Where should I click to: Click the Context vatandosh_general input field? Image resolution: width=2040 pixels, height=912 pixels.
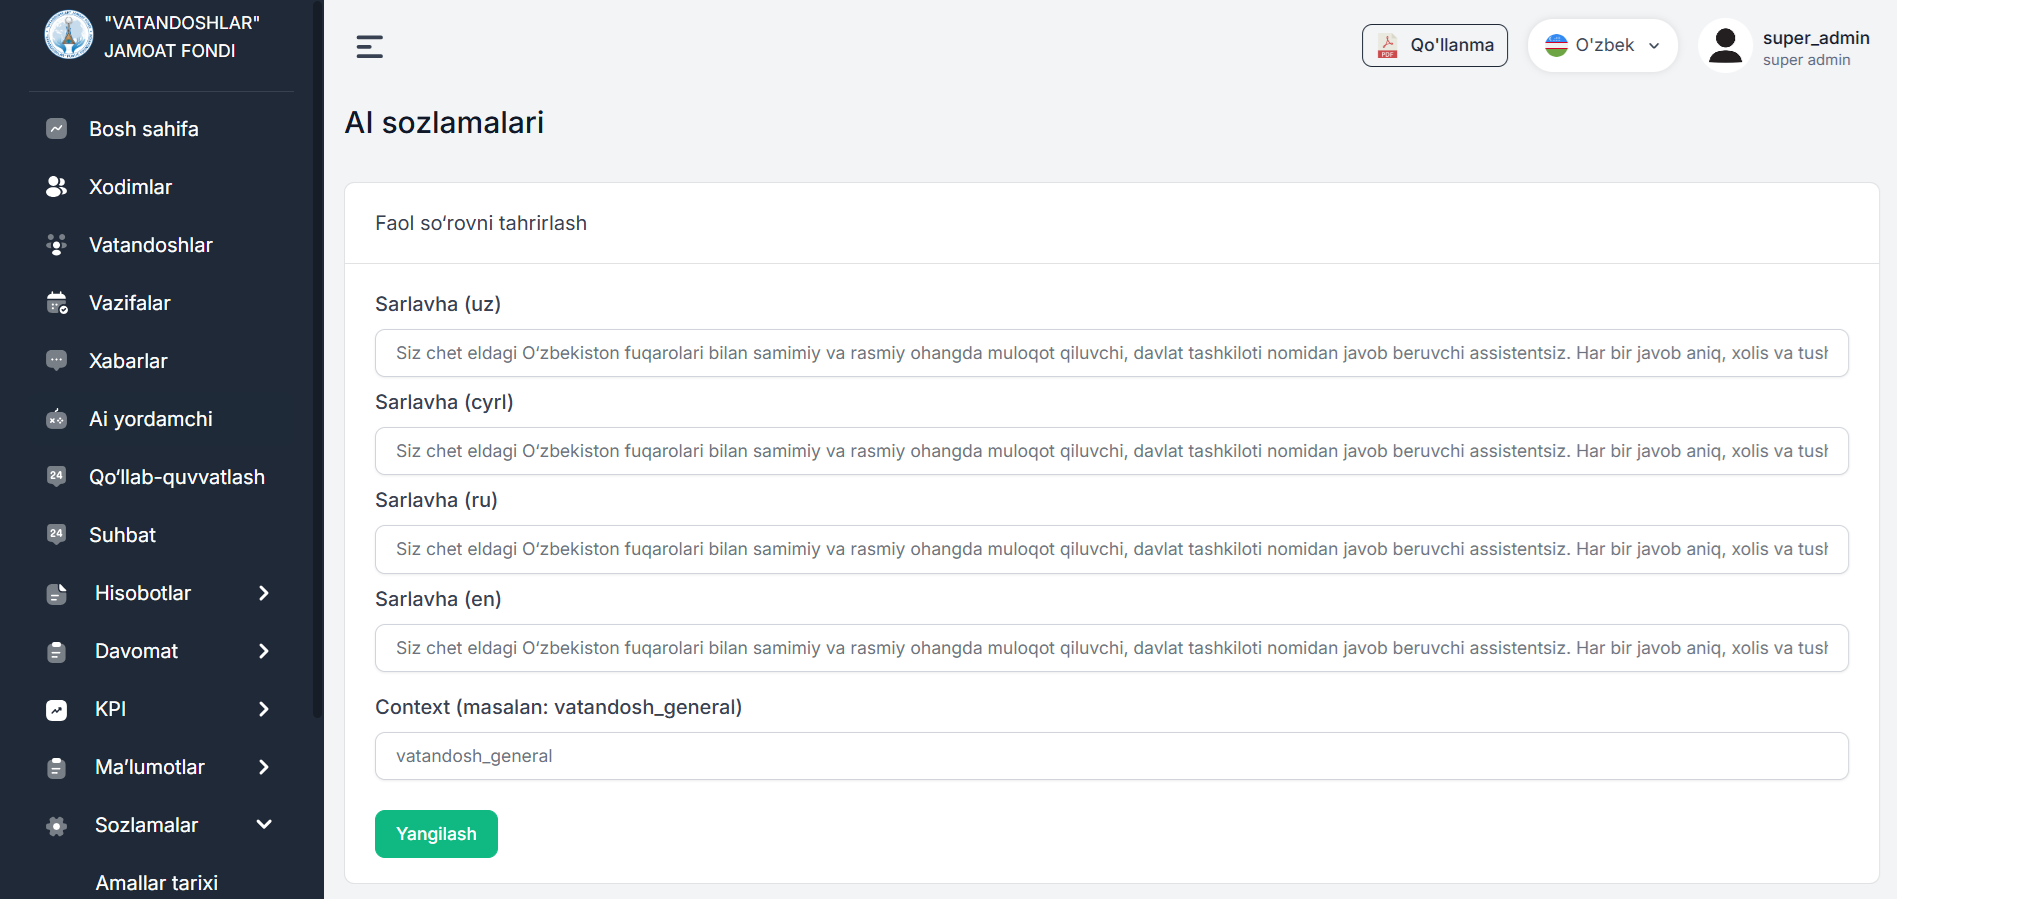tap(1111, 756)
